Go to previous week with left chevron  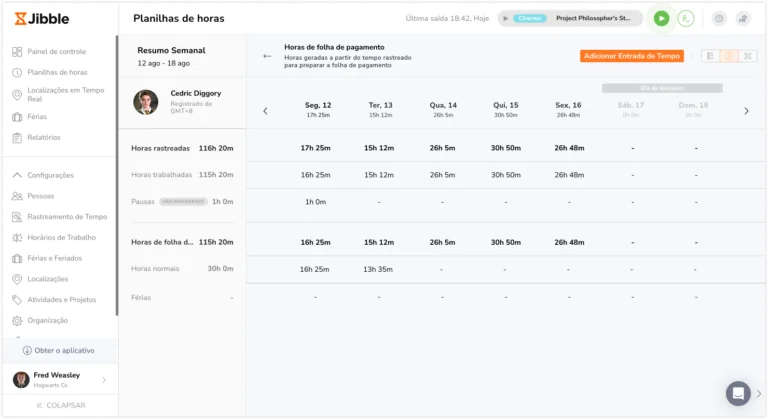265,111
